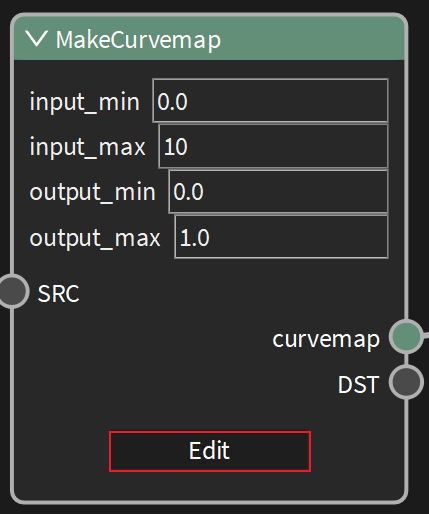This screenshot has width=429, height=514.
Task: Click the output_min value field
Action: [278, 192]
